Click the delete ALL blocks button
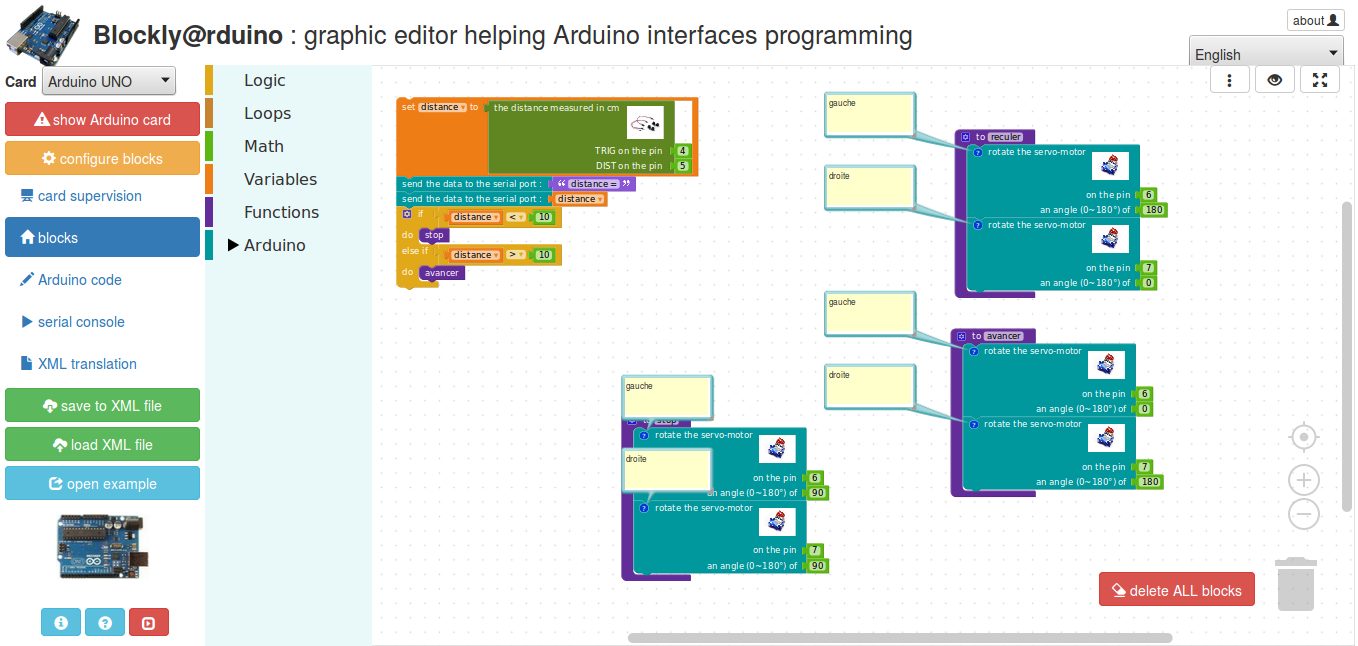This screenshot has height=646, width=1358. click(x=1176, y=590)
